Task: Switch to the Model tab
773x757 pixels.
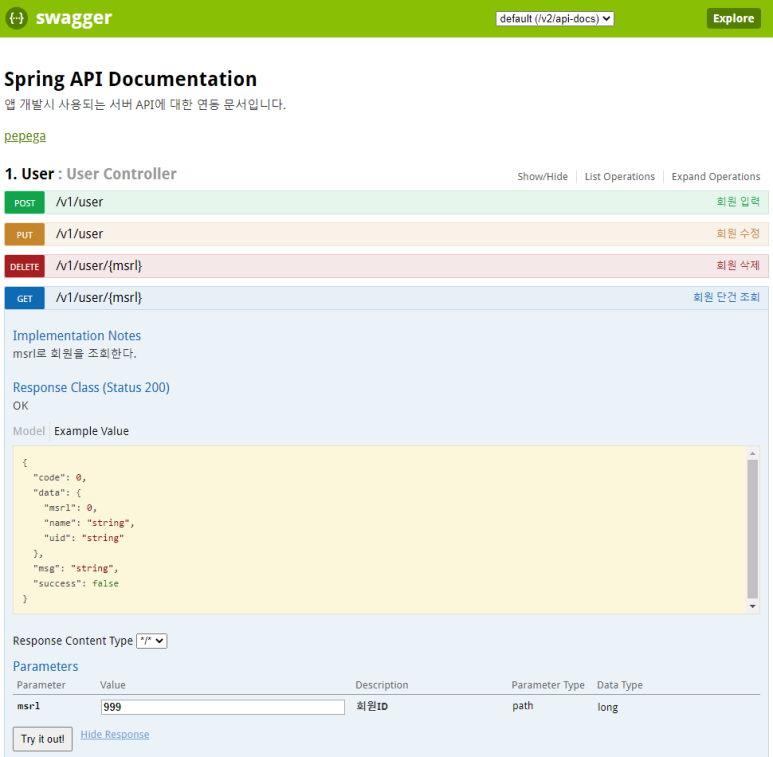Action: 29,431
